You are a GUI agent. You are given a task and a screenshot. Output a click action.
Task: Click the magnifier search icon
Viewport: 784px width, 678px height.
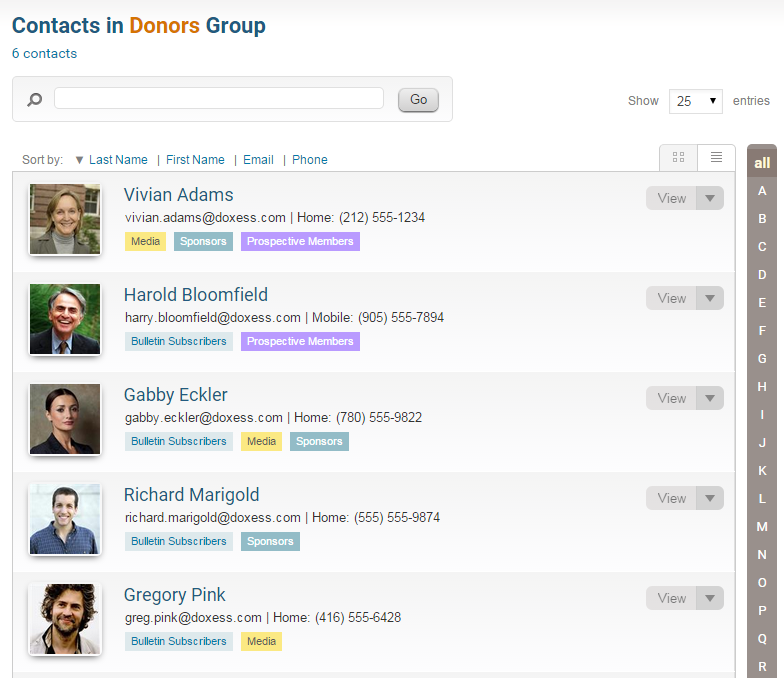point(34,100)
